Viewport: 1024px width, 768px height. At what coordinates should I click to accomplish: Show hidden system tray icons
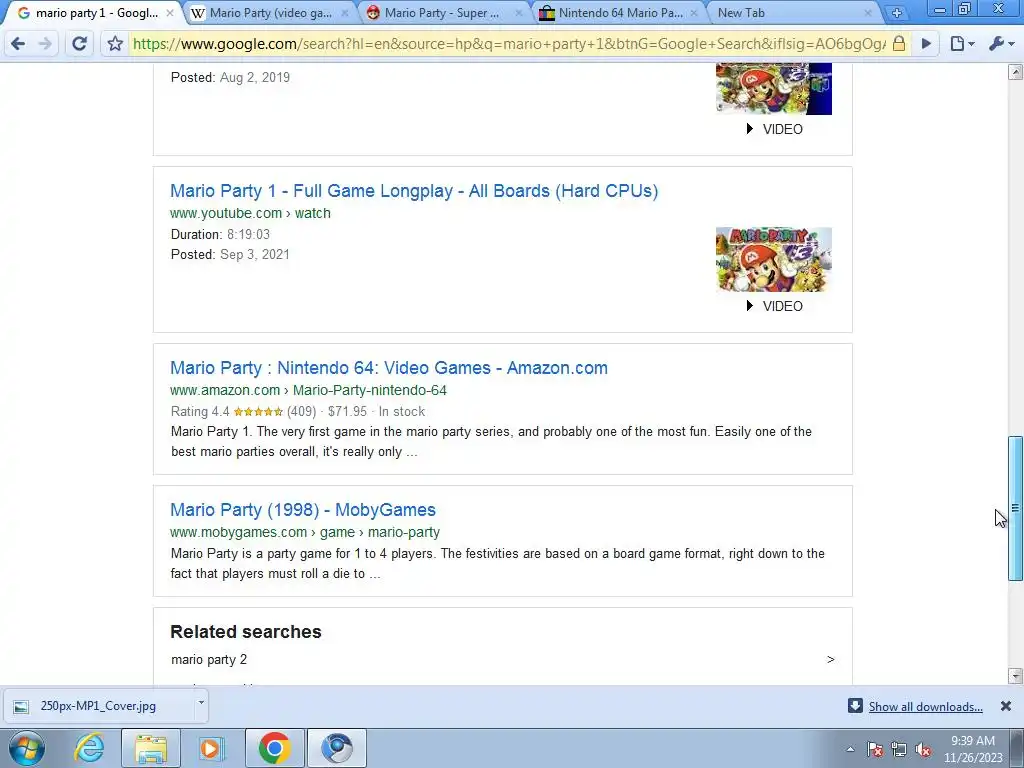850,749
